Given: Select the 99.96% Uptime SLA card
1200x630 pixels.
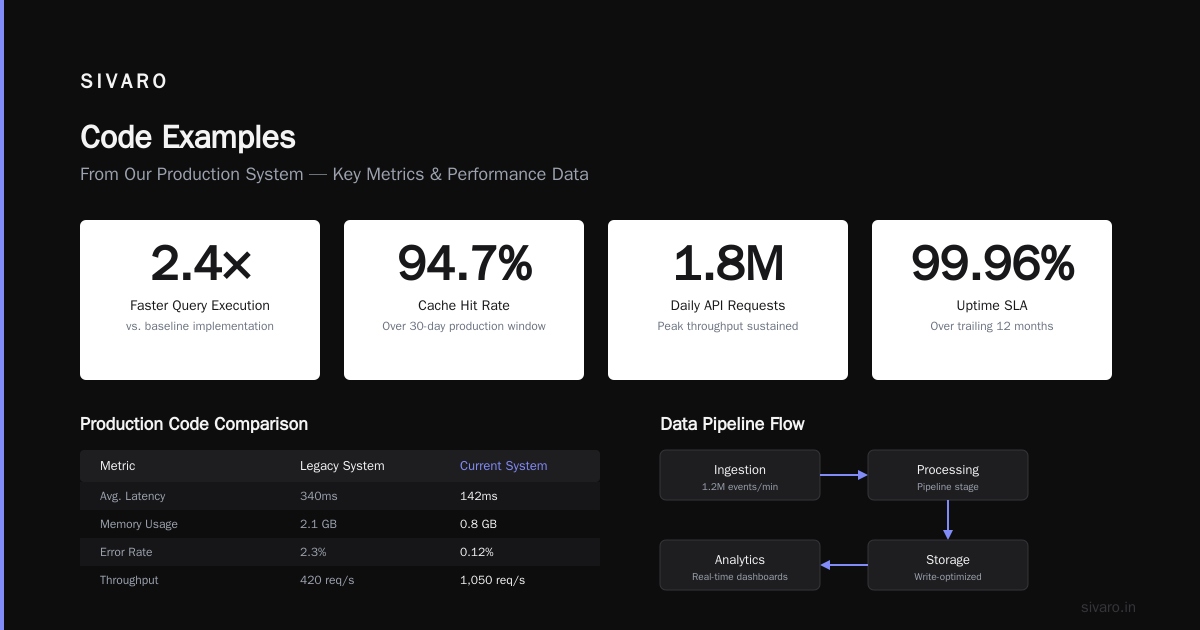Looking at the screenshot, I should click(992, 300).
